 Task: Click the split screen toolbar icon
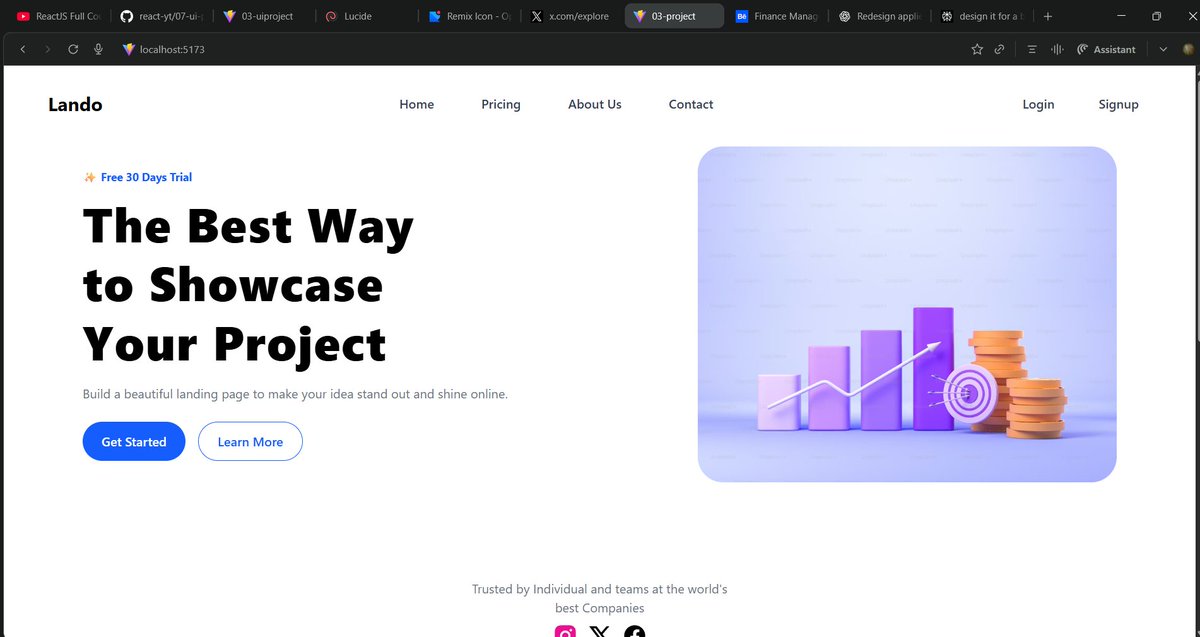1057,48
